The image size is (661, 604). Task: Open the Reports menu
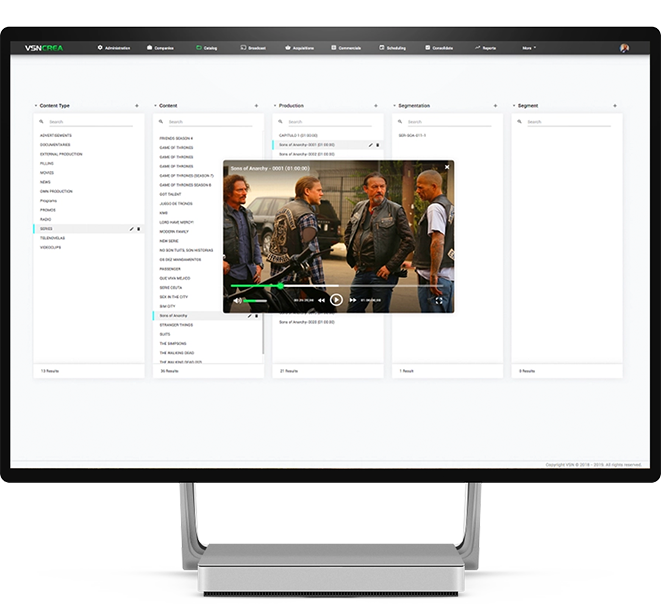coord(485,48)
